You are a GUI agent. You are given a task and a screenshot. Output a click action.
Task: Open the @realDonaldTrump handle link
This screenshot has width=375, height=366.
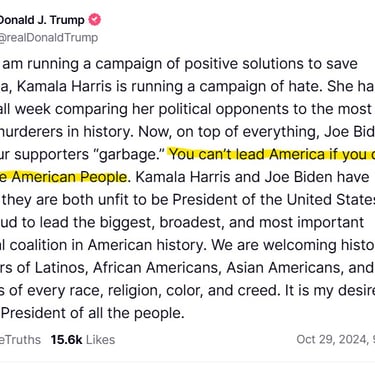click(49, 37)
